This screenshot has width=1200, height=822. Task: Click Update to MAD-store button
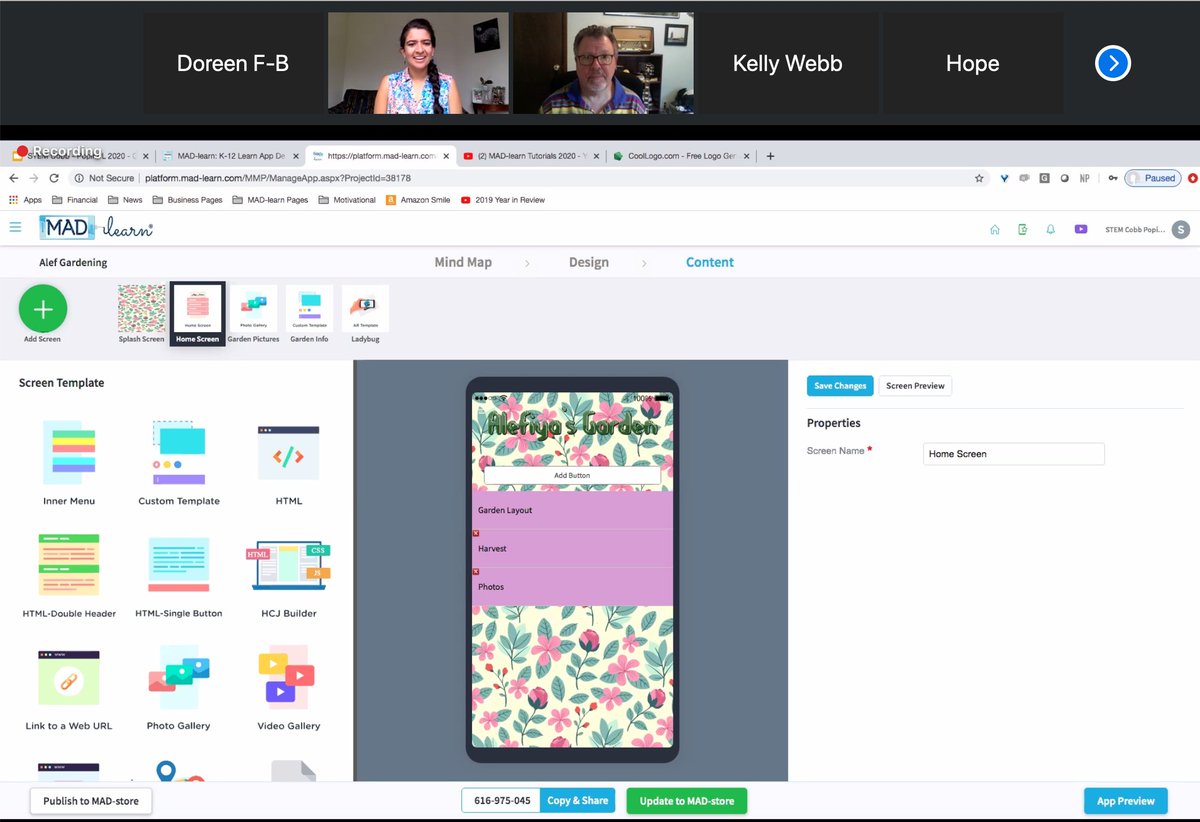point(687,801)
